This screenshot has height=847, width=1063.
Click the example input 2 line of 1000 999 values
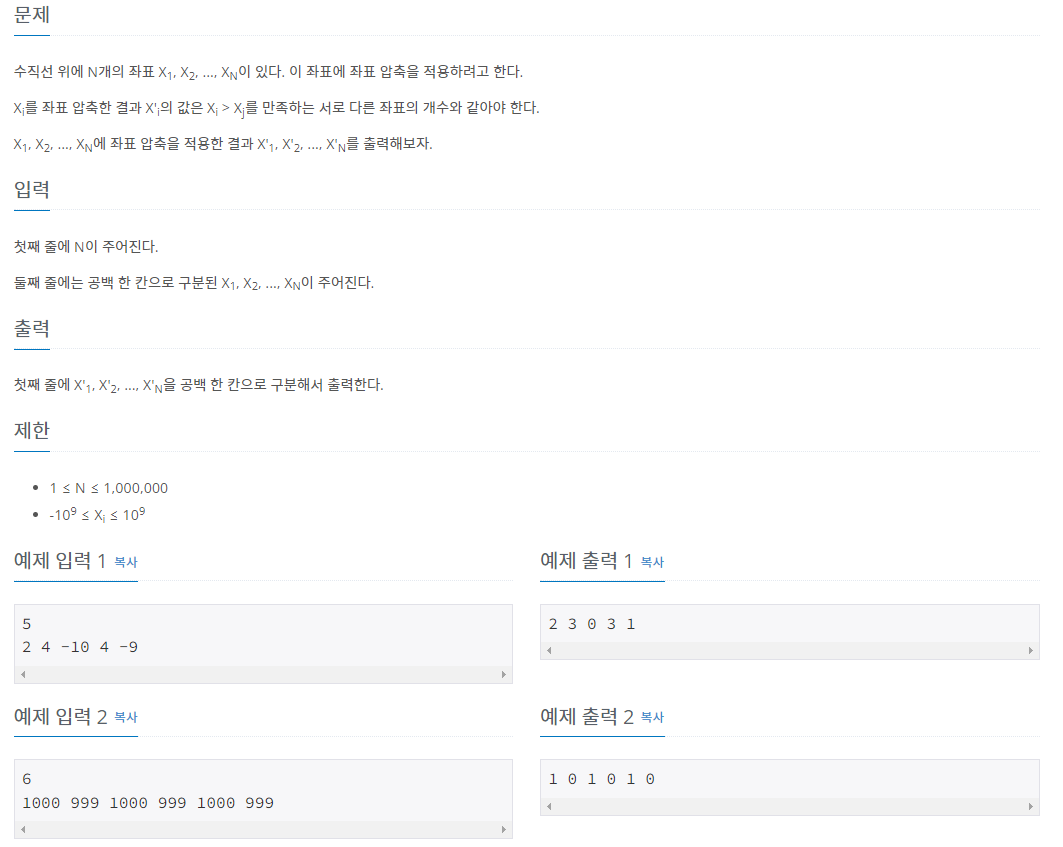pos(148,804)
